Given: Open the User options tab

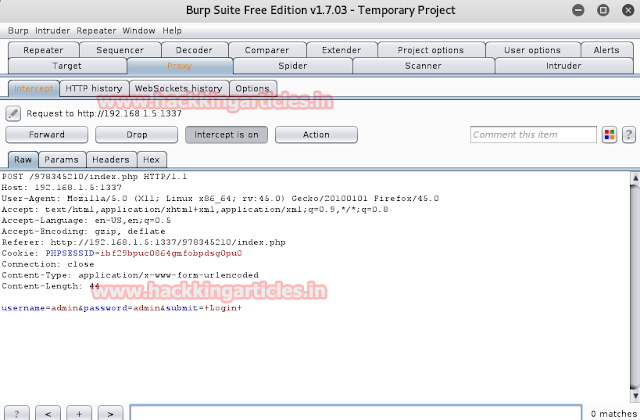Looking at the screenshot, I should [x=533, y=50].
